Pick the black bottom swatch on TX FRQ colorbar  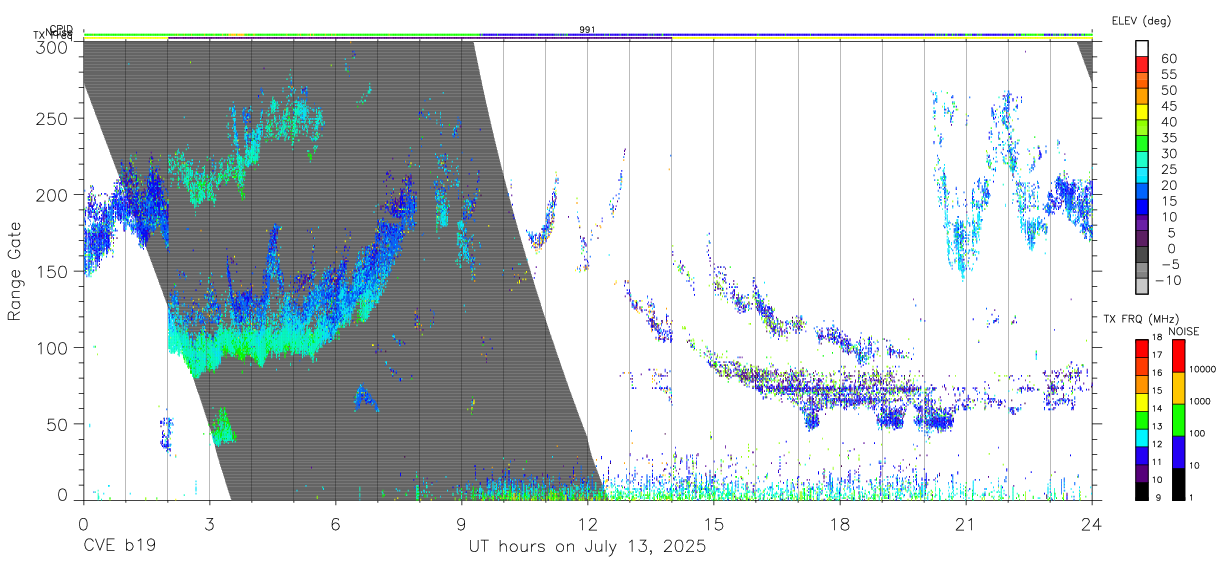[x=1142, y=490]
